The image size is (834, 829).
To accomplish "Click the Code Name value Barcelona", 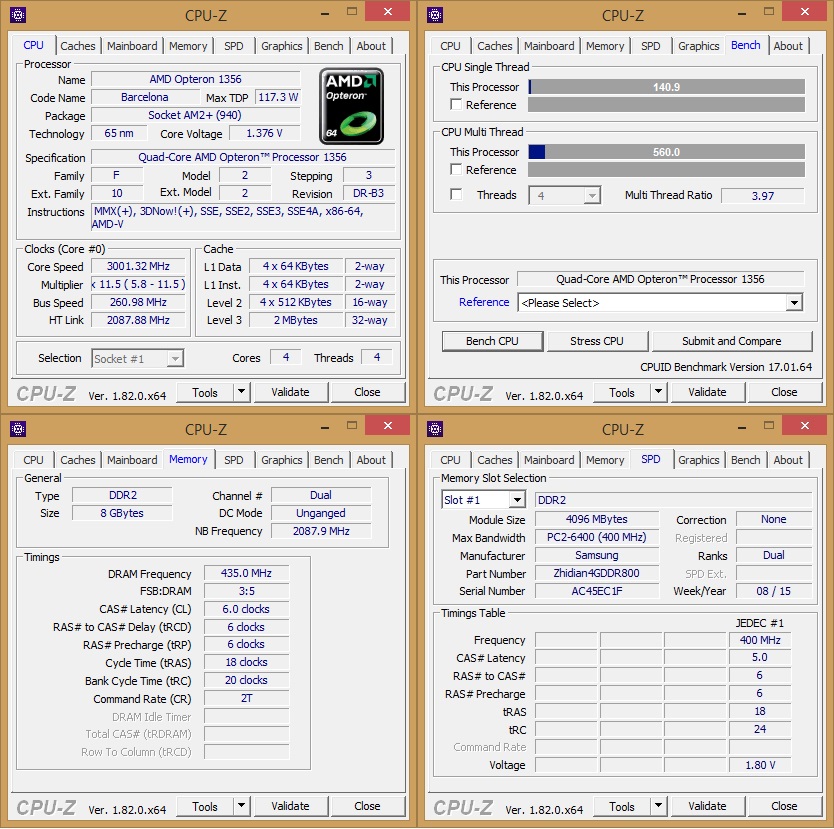I will pos(145,97).
